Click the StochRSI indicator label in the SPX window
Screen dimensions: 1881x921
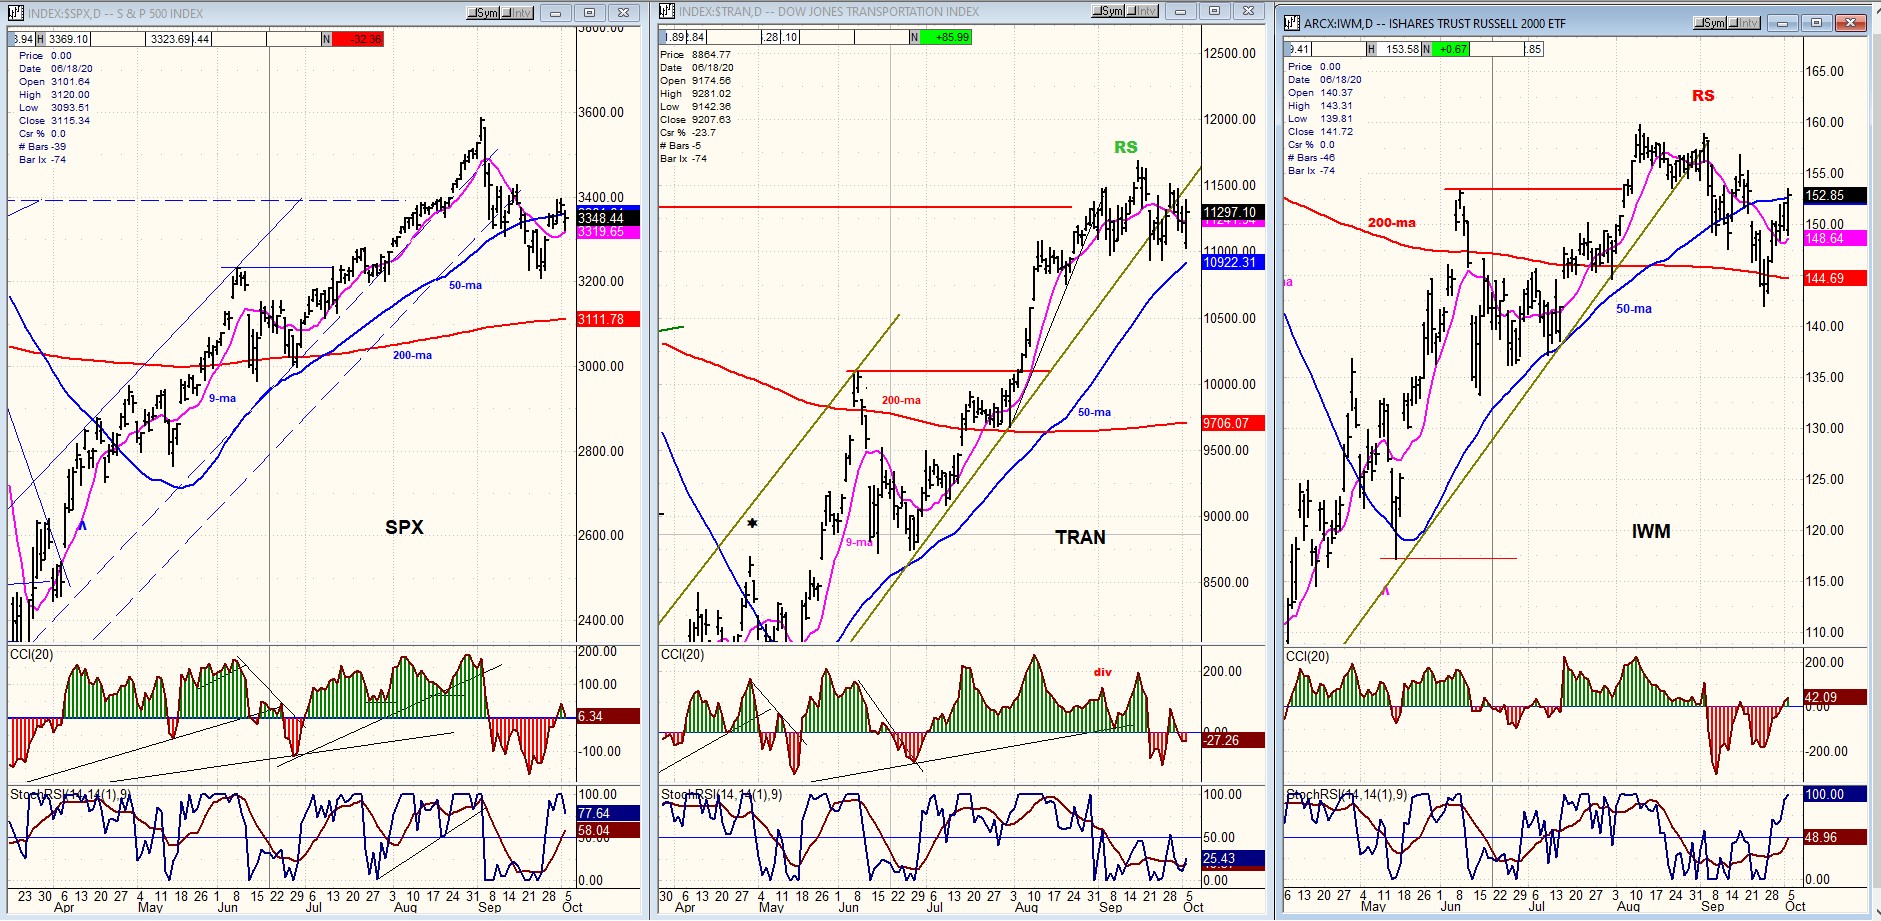(70, 794)
